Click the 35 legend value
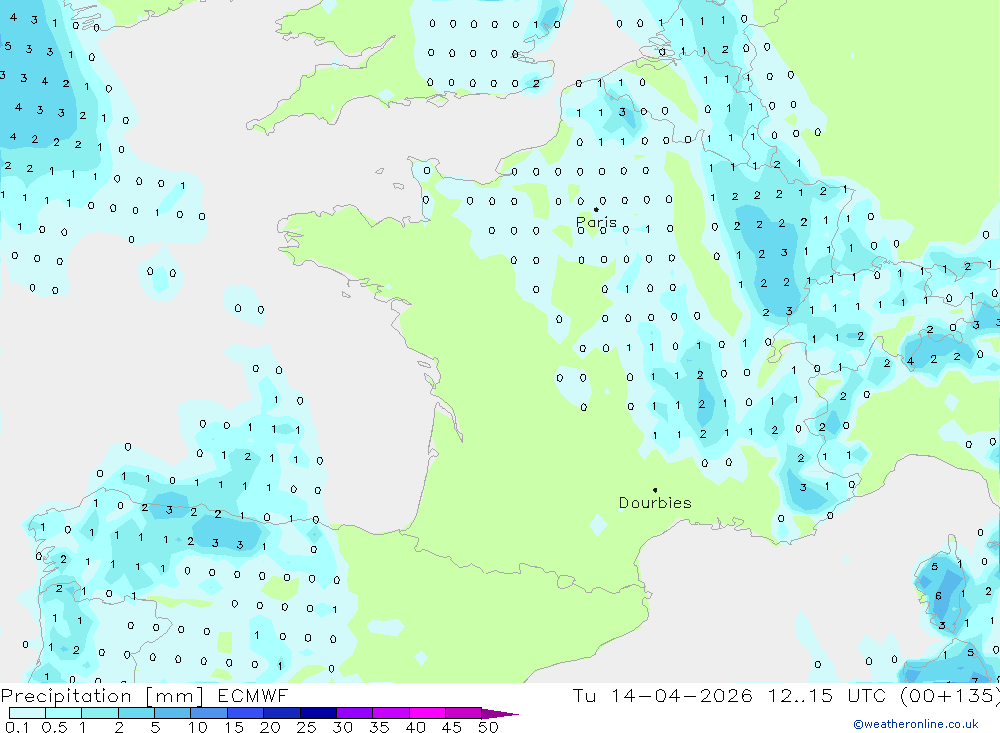Viewport: 1000px width, 733px height. tap(379, 727)
